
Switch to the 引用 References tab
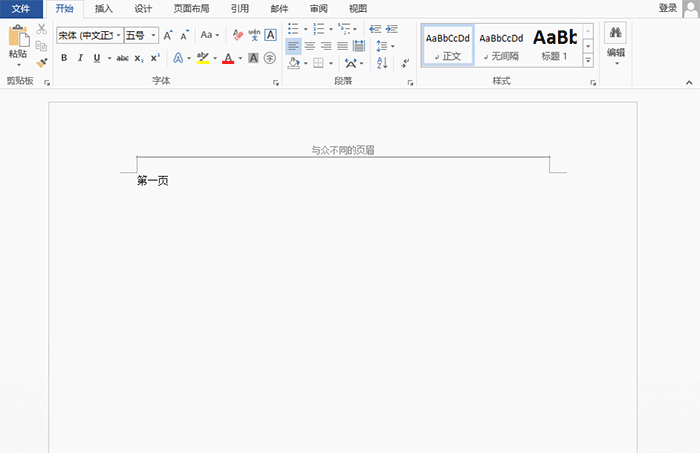pos(240,8)
